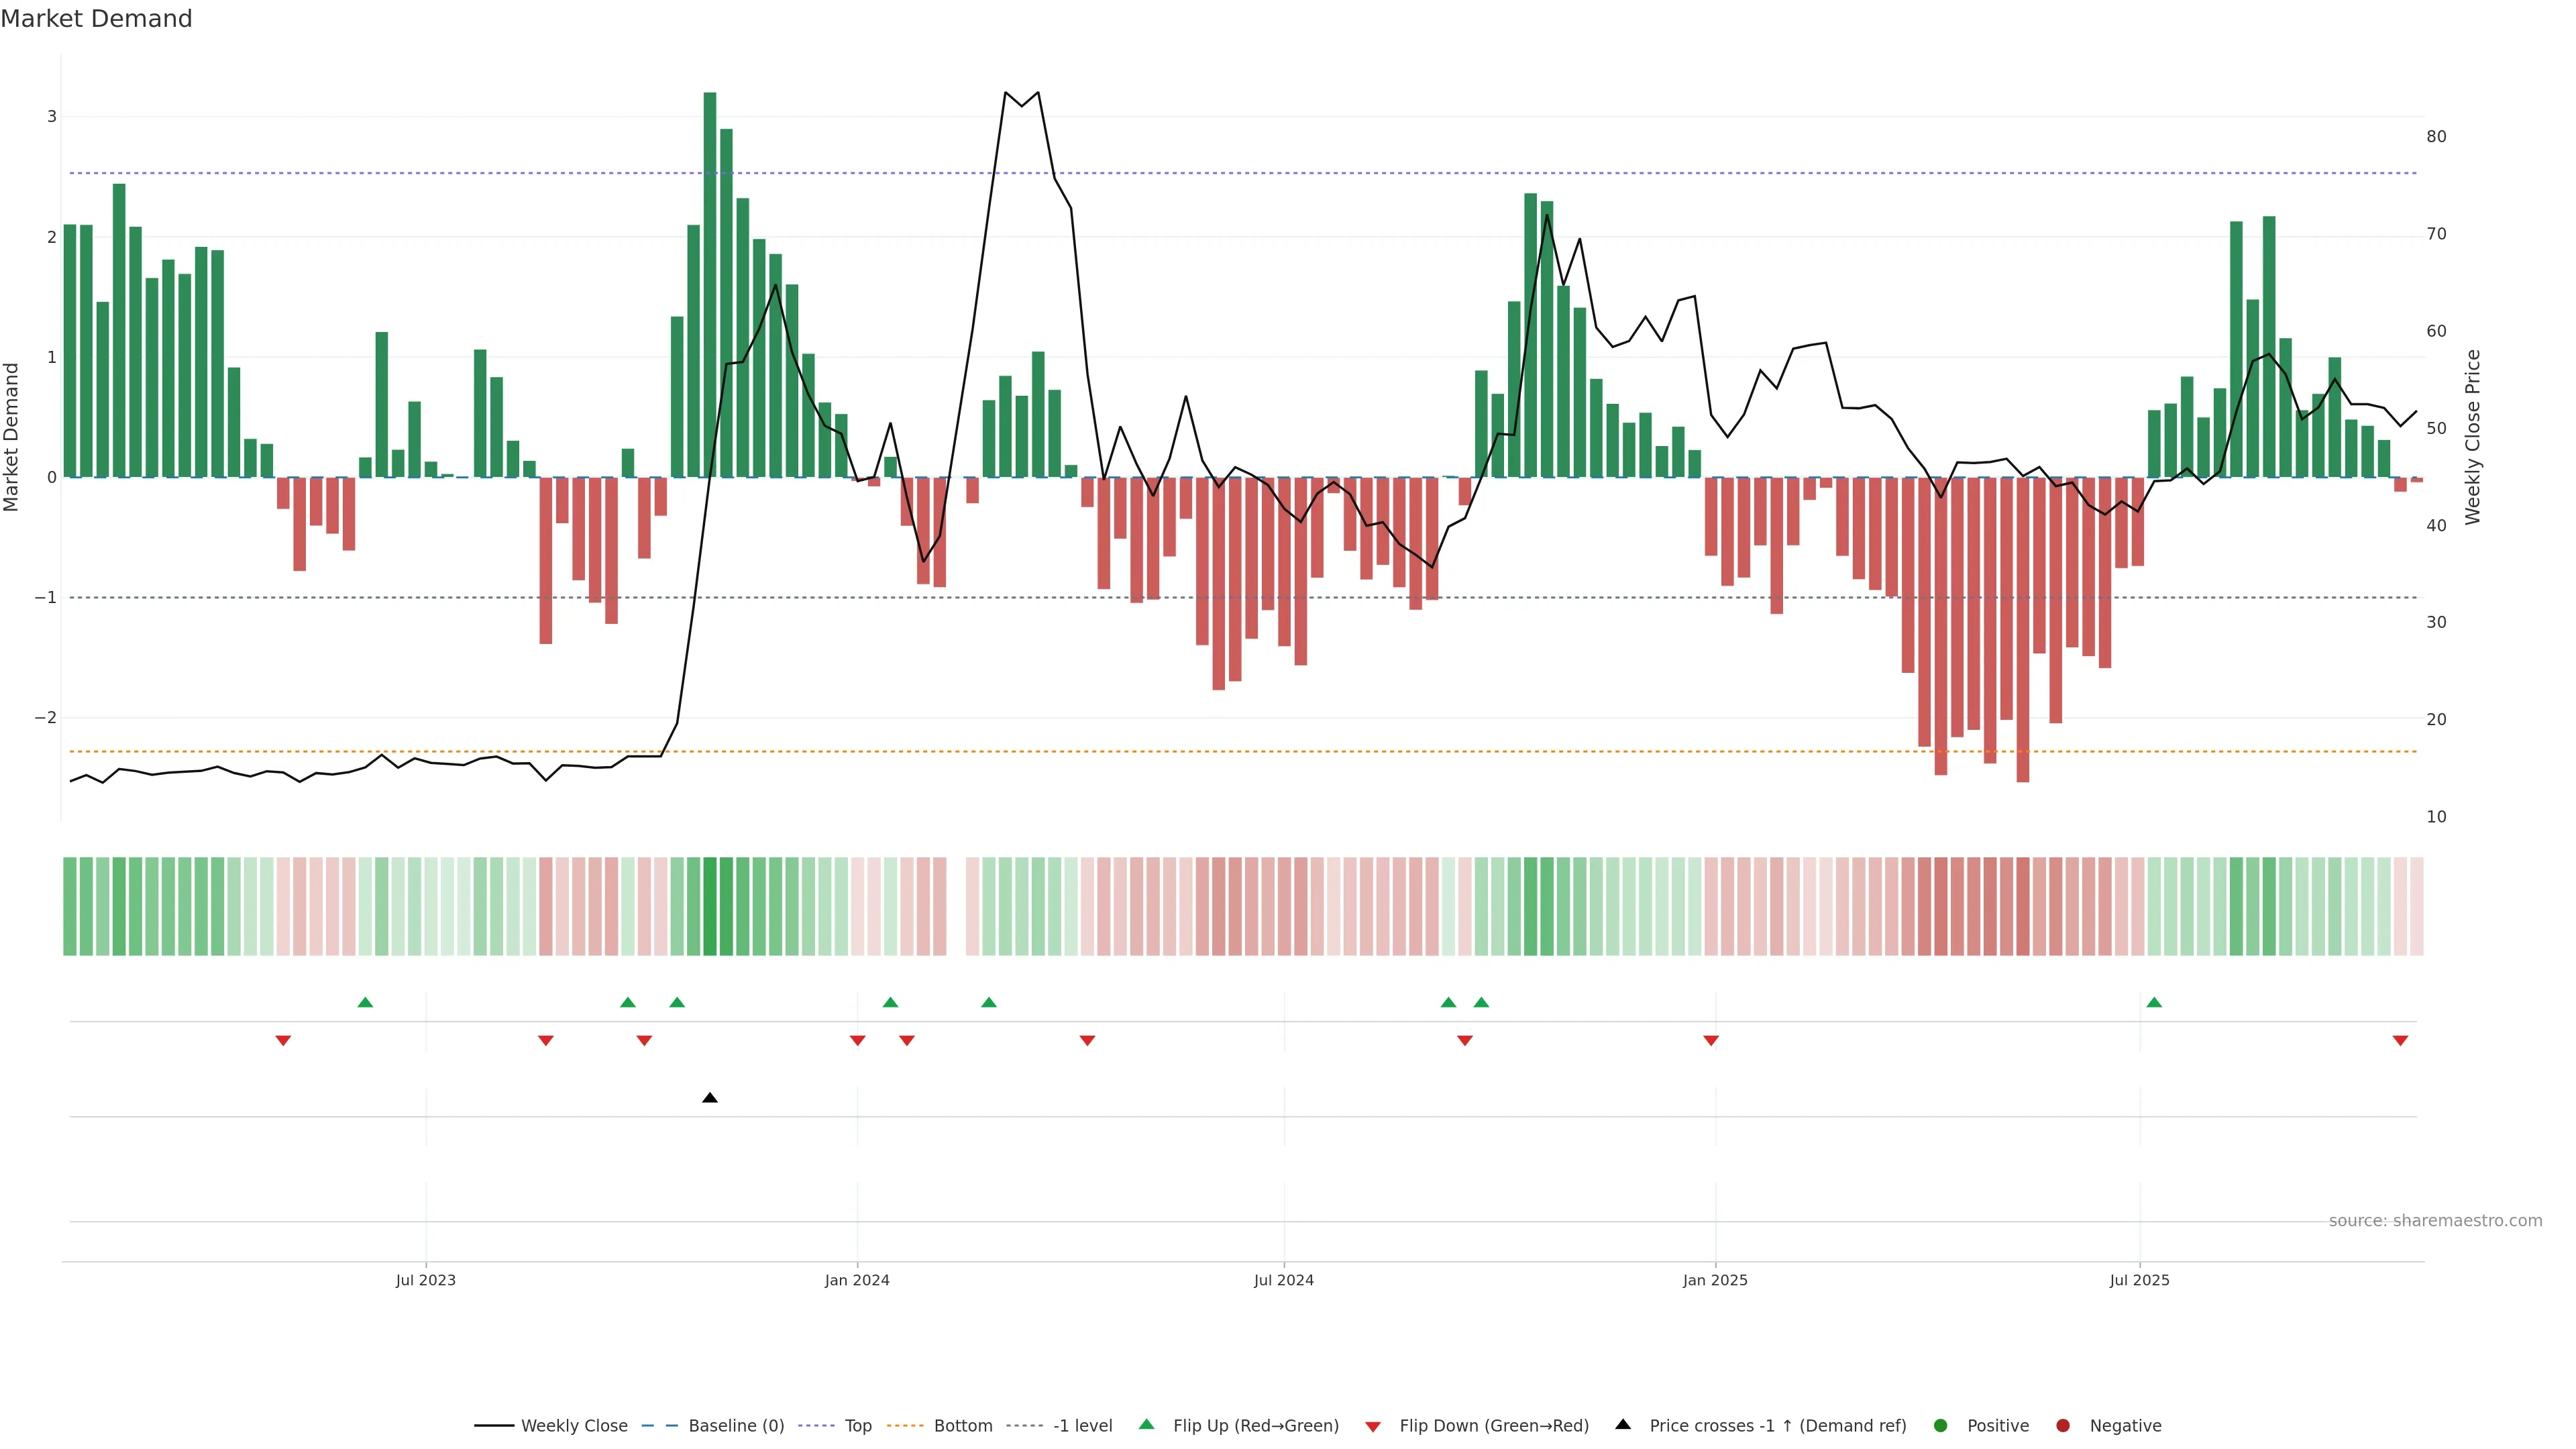Click the black triangle marker on the price-cross row
The width and height of the screenshot is (2576, 1449).
[710, 1098]
